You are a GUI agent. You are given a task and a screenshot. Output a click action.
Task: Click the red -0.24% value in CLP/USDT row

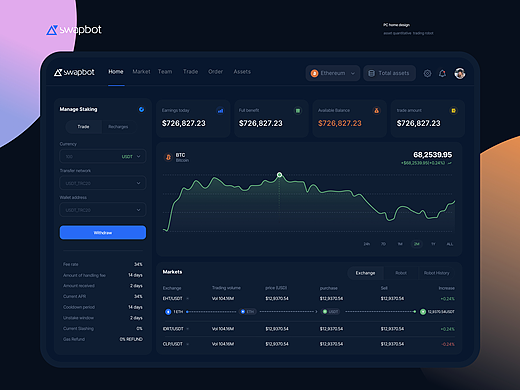coord(448,344)
